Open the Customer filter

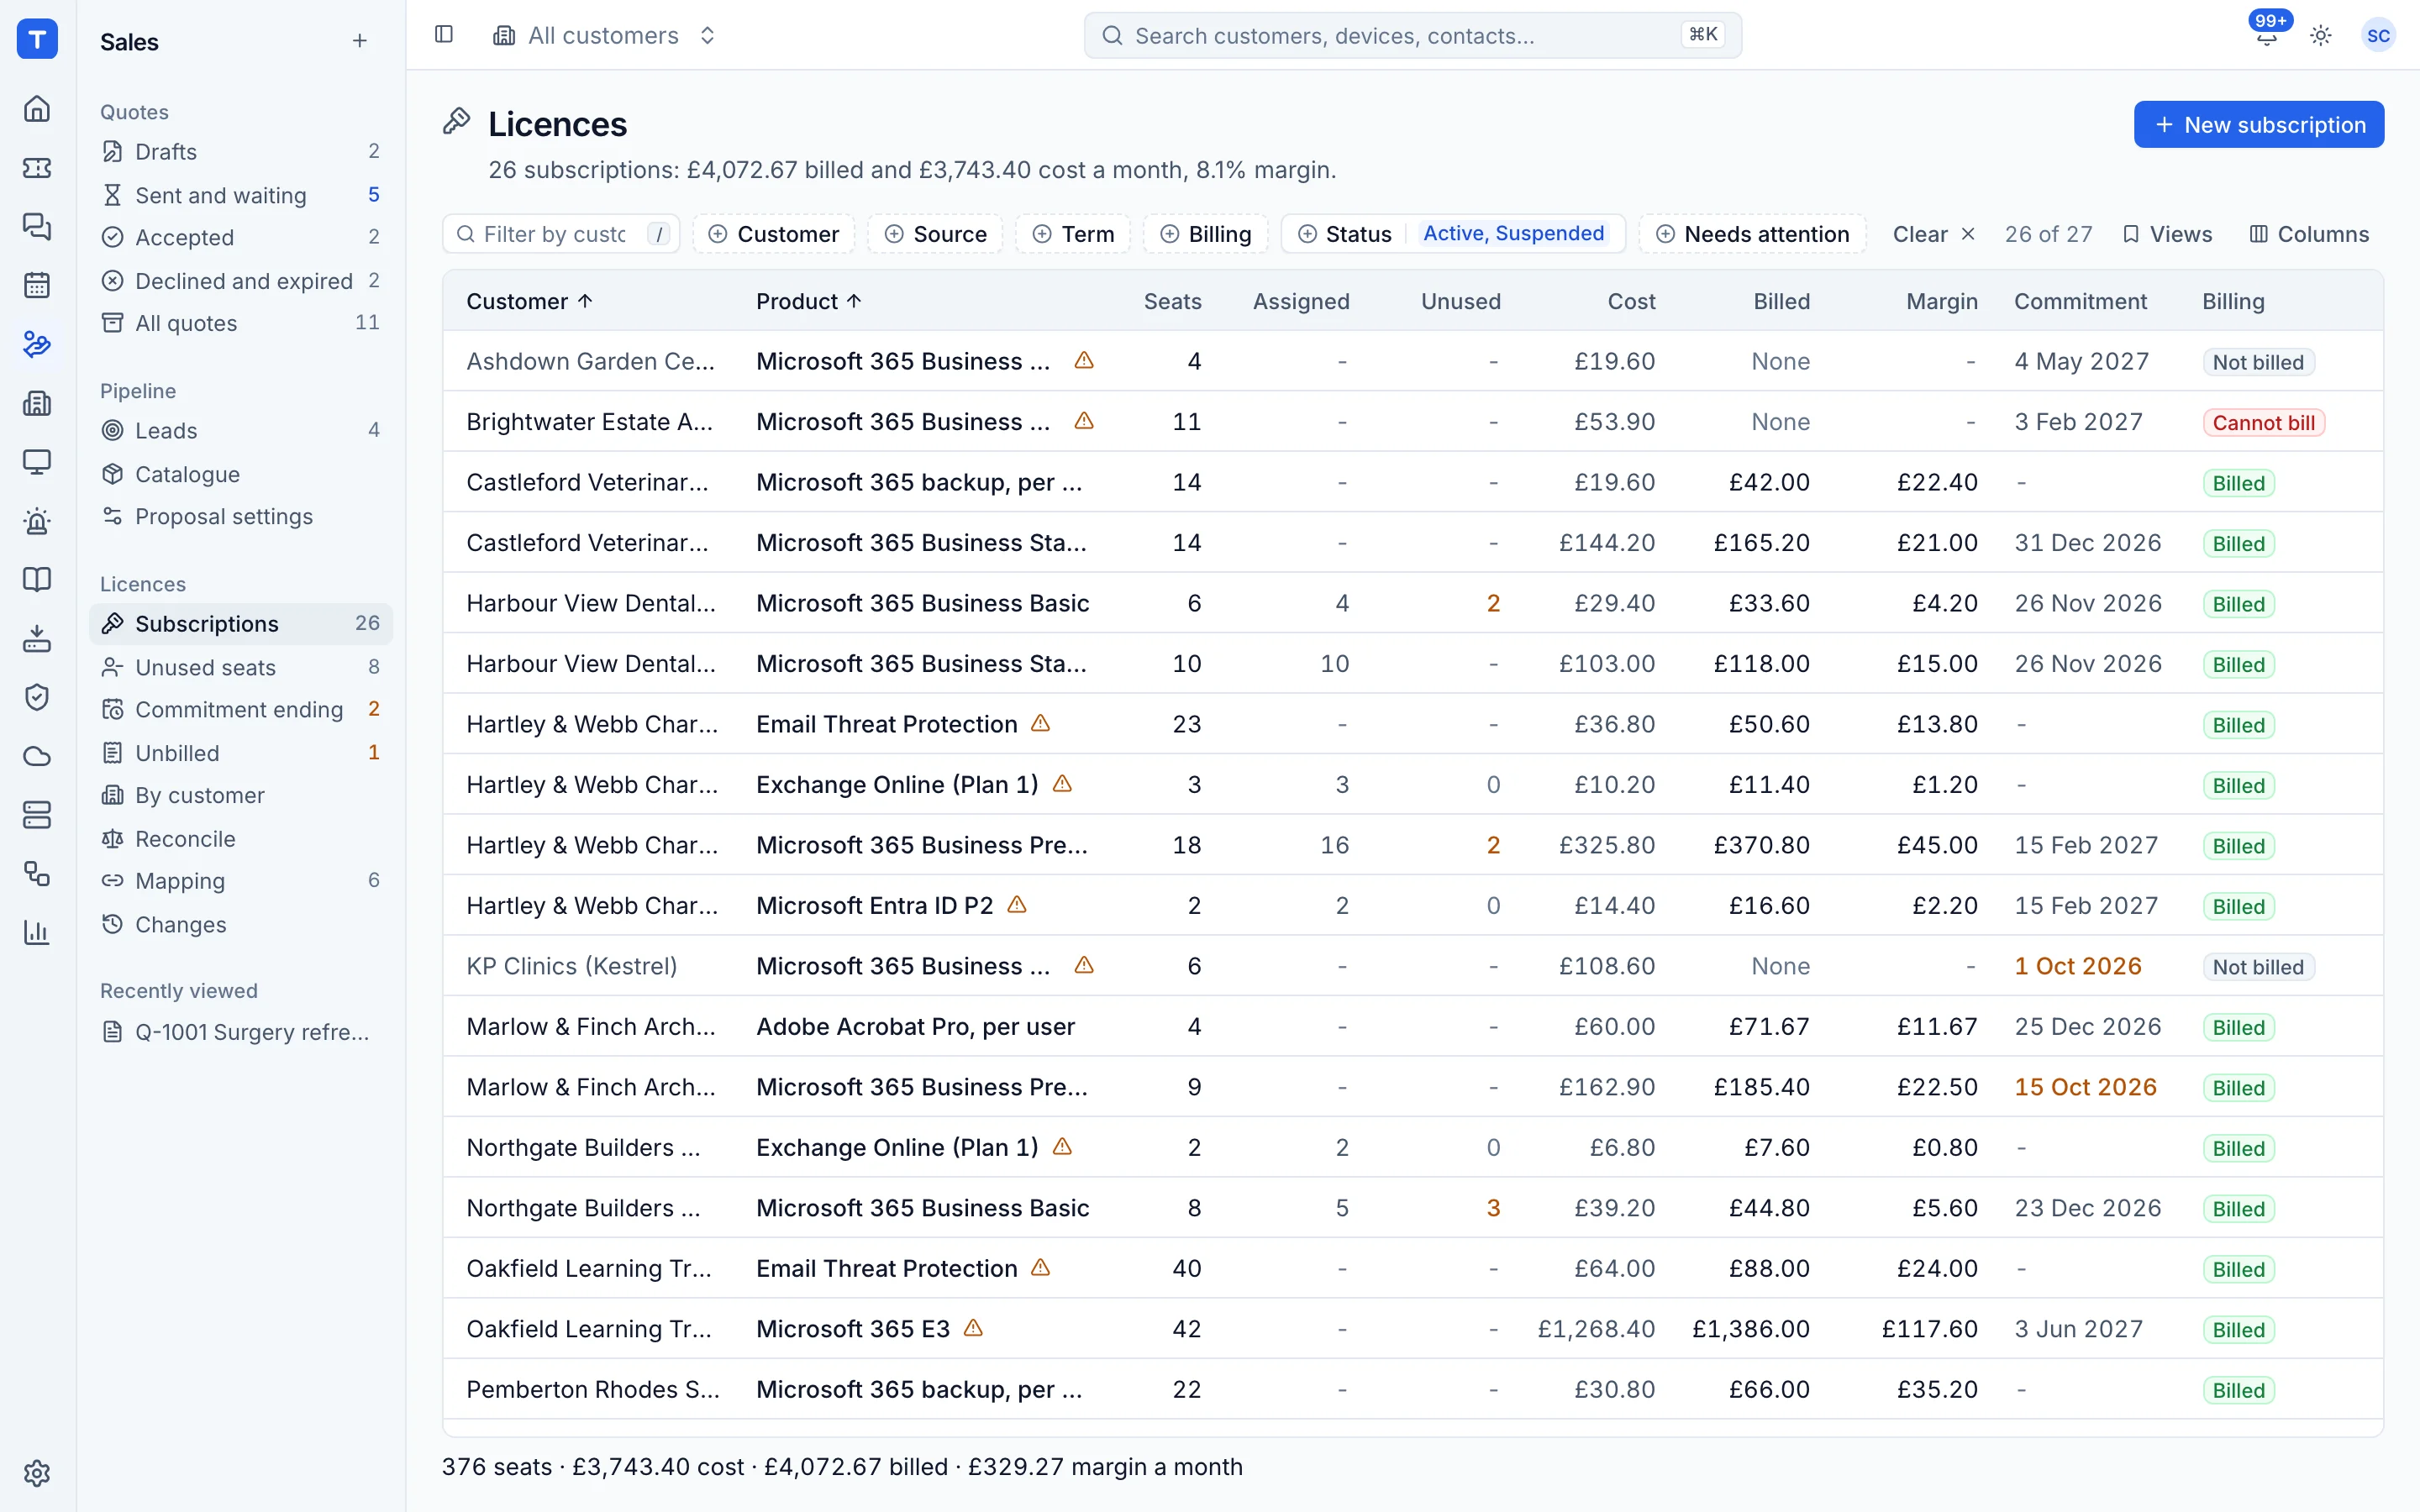773,234
